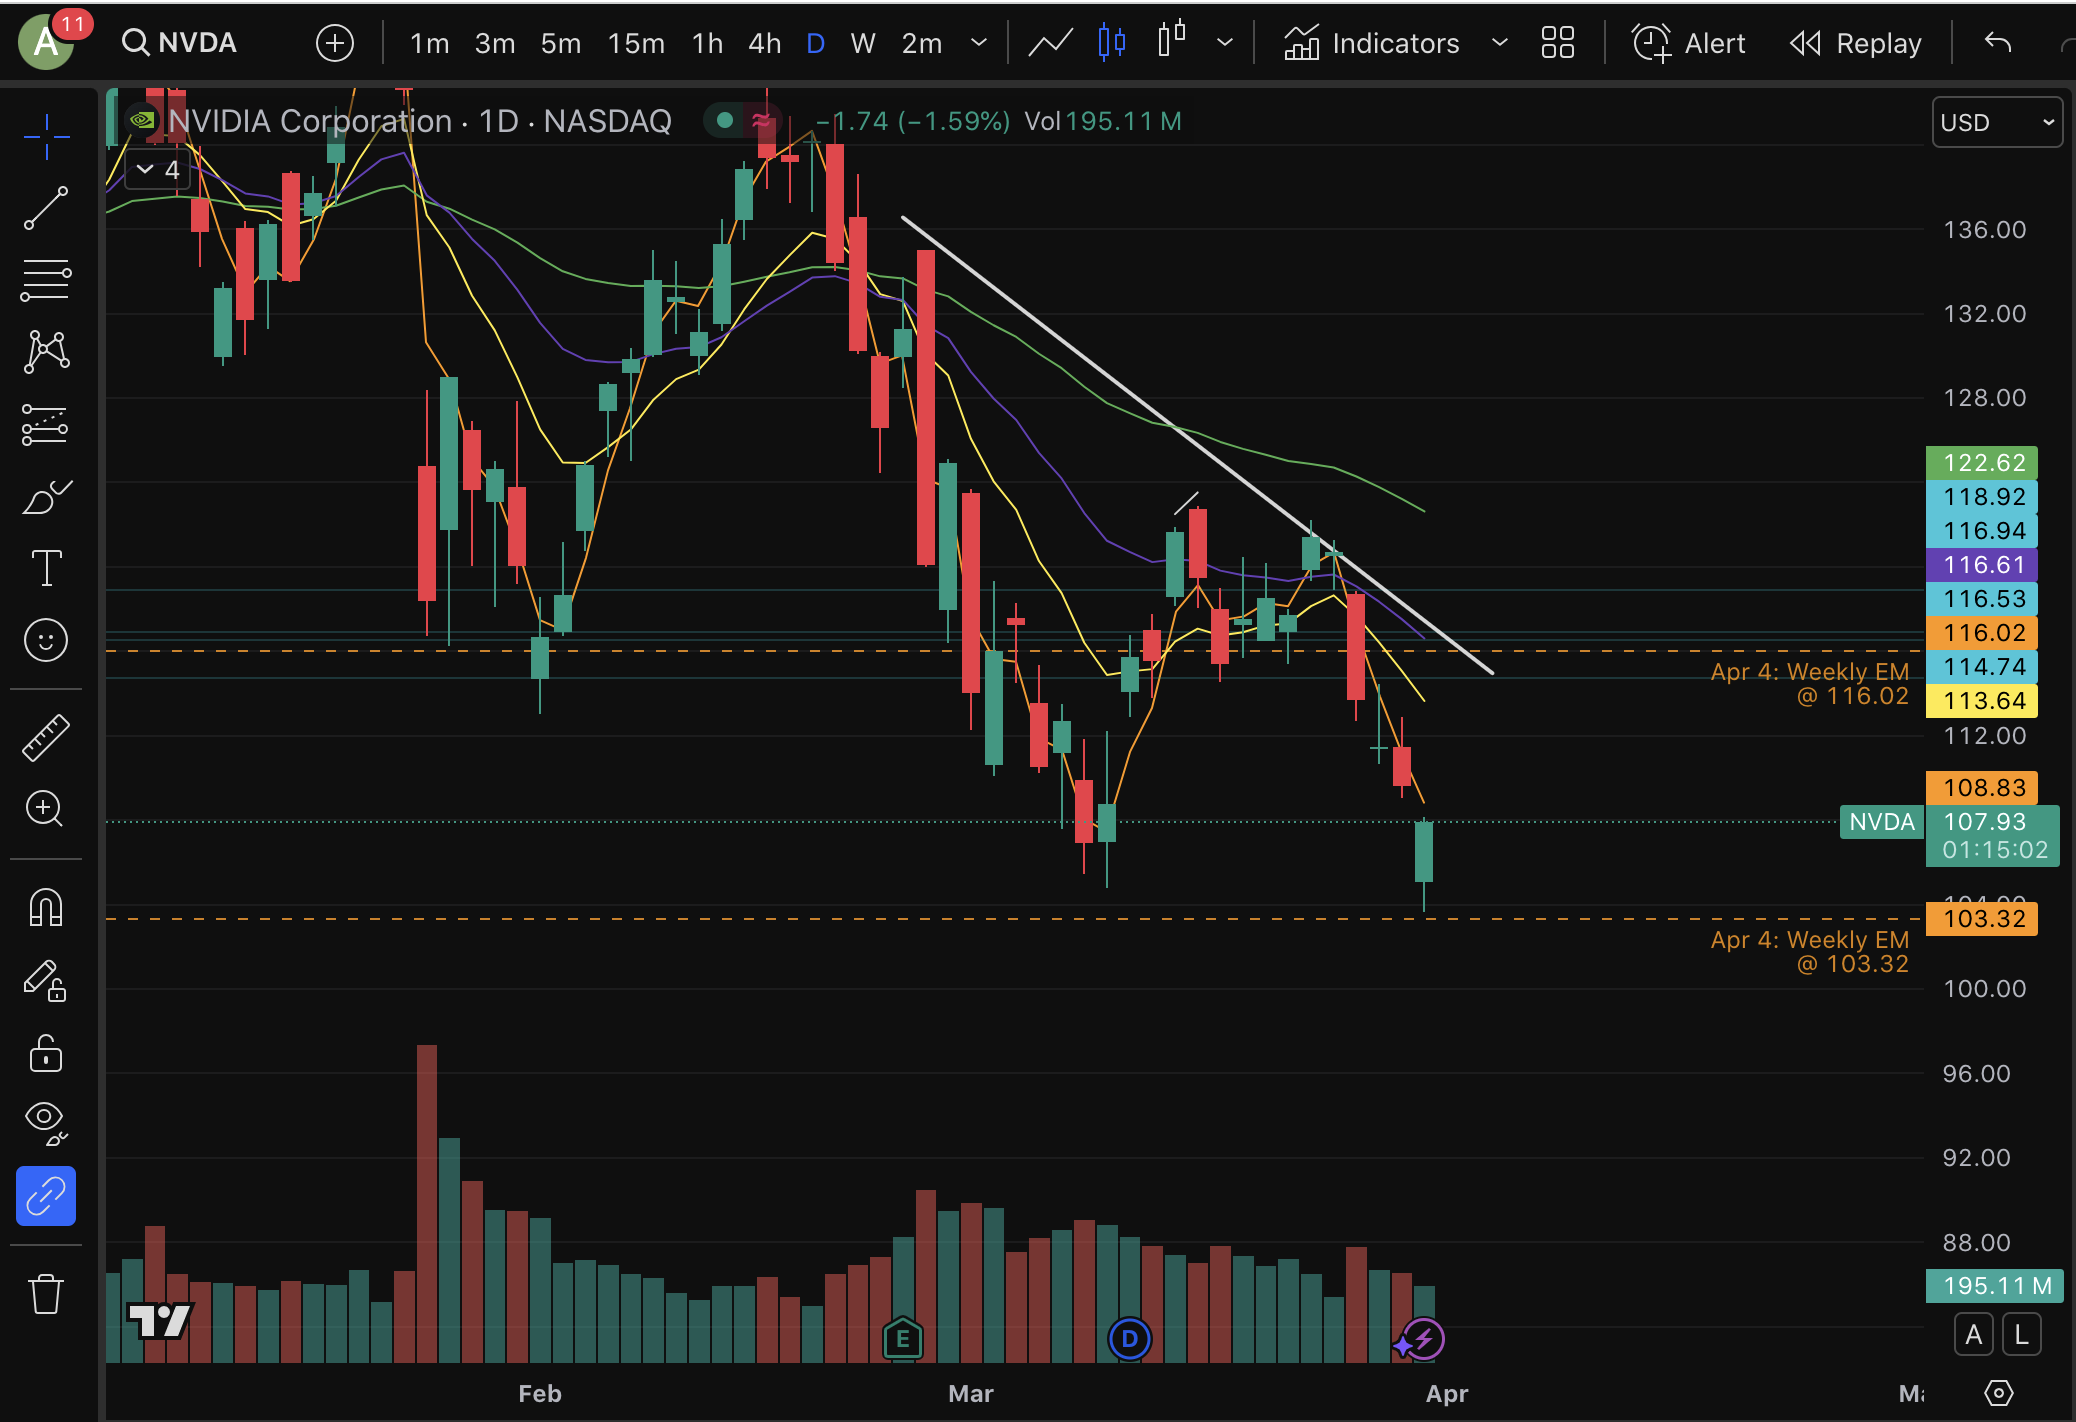Viewport: 2076px width, 1422px height.
Task: Select the trend line drawing tool
Action: pyautogui.click(x=46, y=208)
